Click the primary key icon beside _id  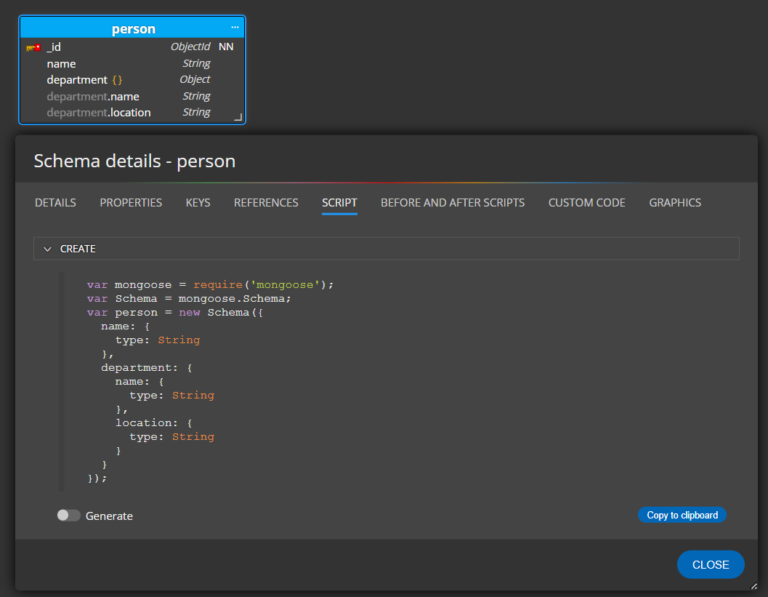(33, 47)
